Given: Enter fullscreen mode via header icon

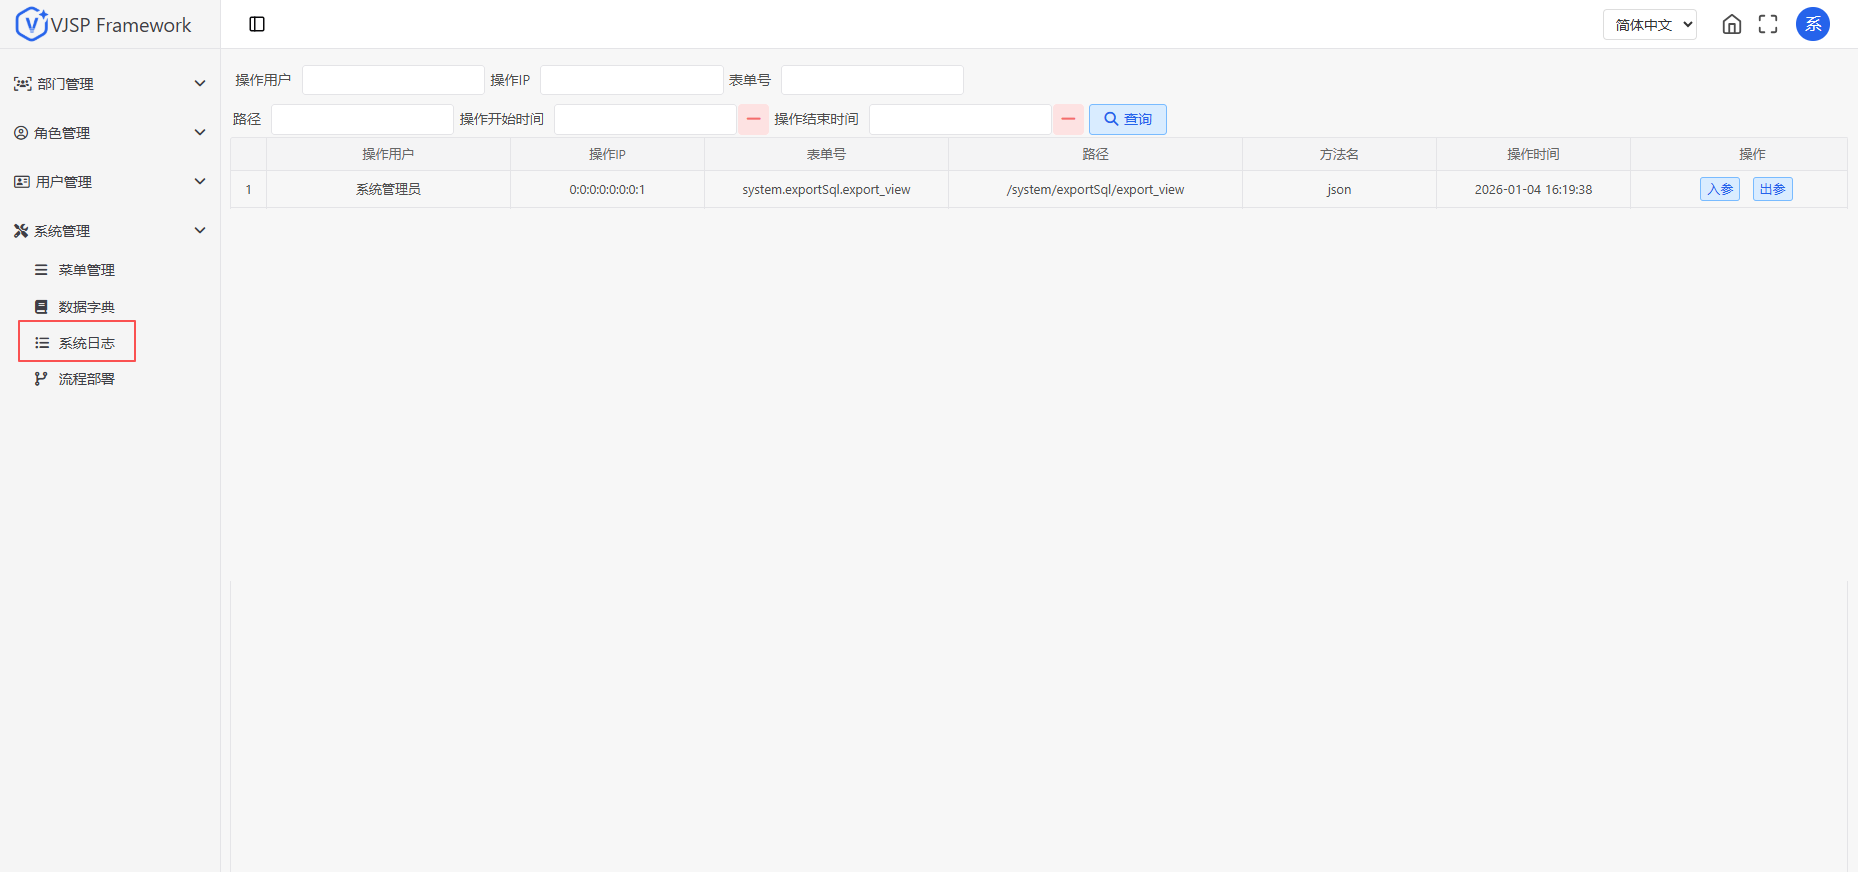Looking at the screenshot, I should [x=1767, y=24].
